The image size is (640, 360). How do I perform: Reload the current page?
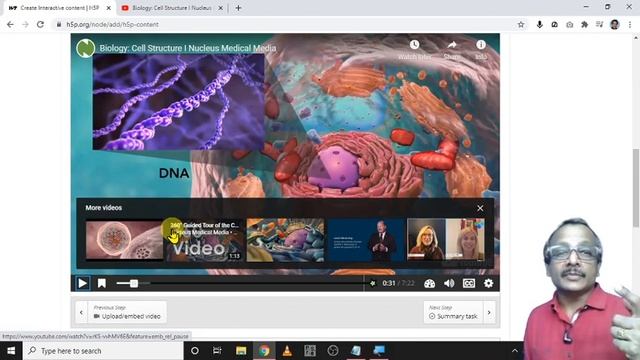pyautogui.click(x=40, y=24)
